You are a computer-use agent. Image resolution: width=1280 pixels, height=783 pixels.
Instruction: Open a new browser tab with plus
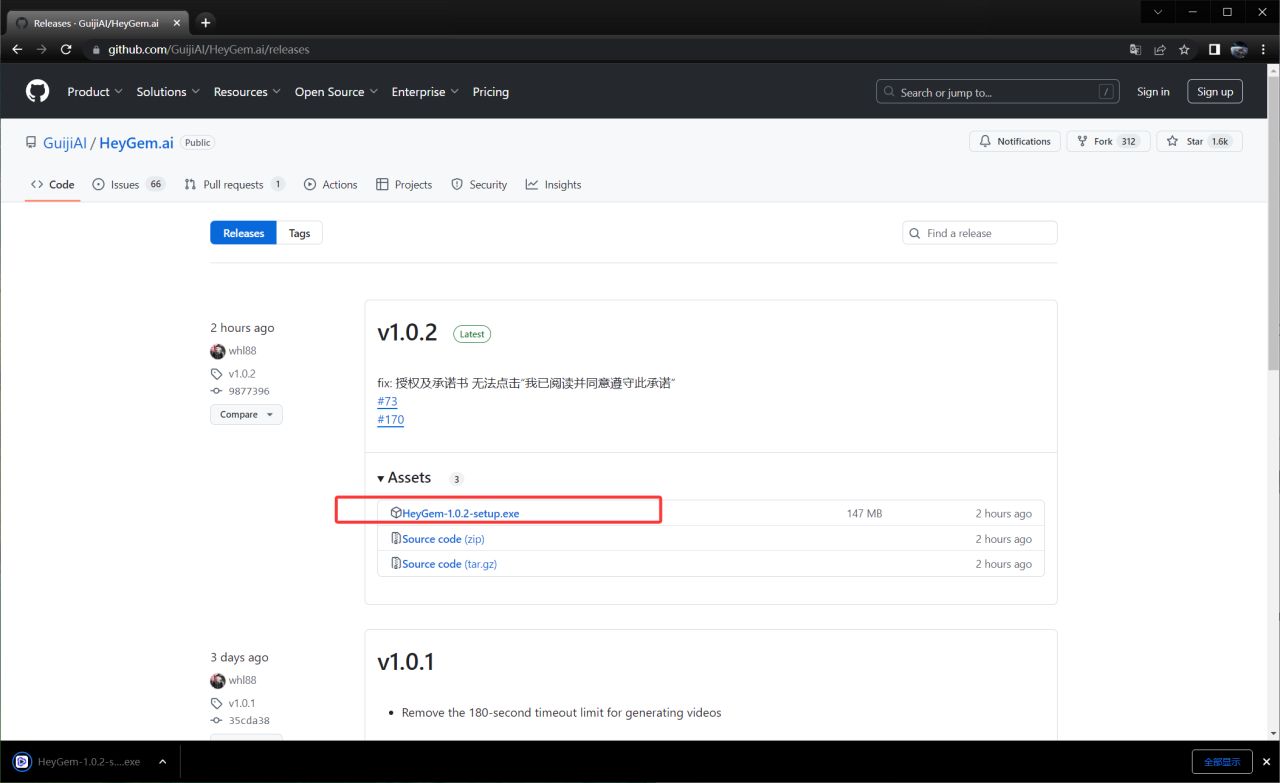[206, 22]
